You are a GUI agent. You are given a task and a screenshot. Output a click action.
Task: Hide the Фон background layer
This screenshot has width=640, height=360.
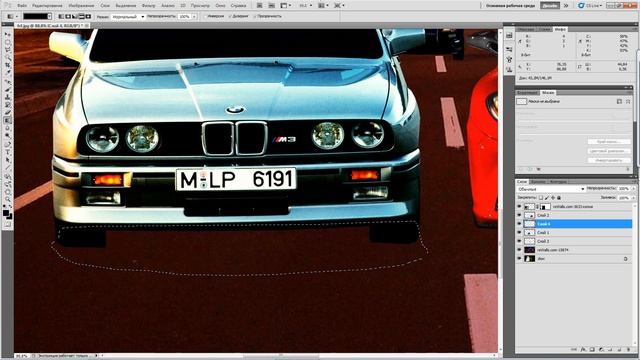click(x=519, y=258)
